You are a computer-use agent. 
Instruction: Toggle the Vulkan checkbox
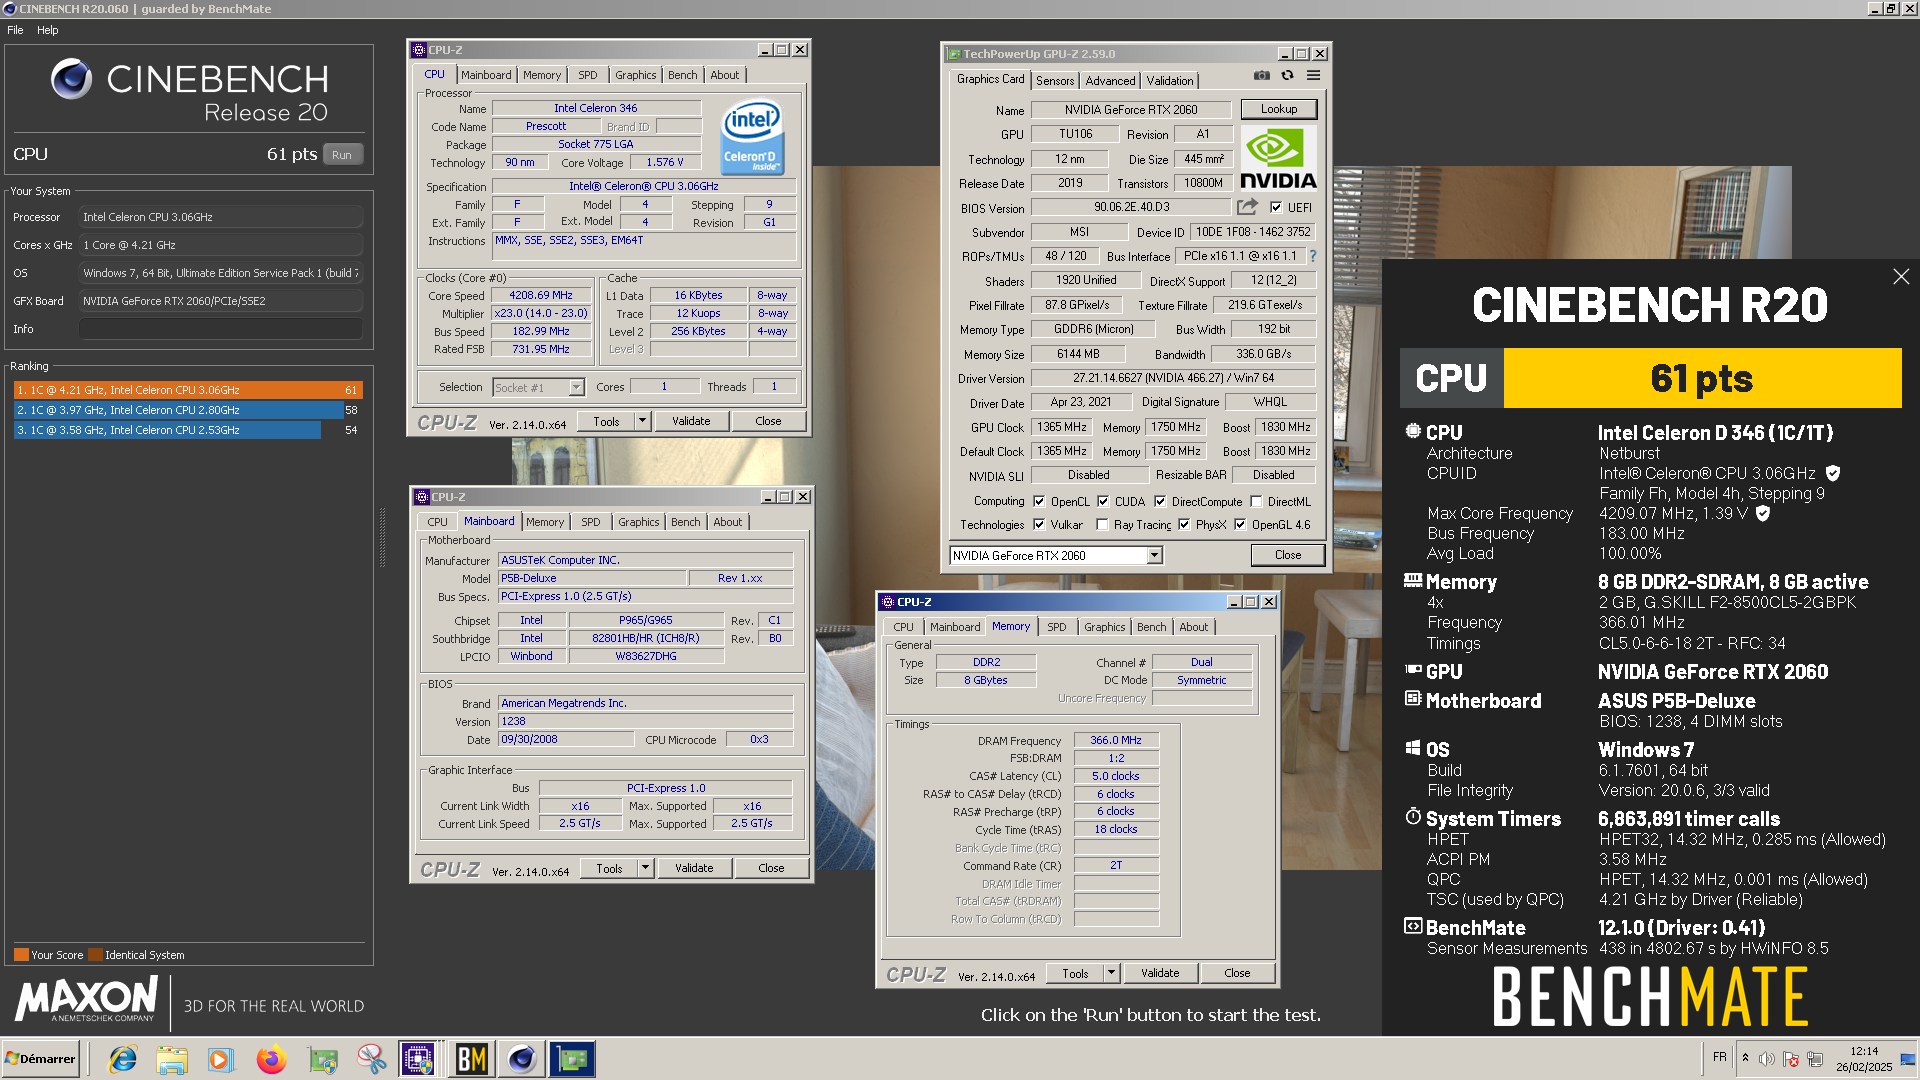pyautogui.click(x=1039, y=525)
